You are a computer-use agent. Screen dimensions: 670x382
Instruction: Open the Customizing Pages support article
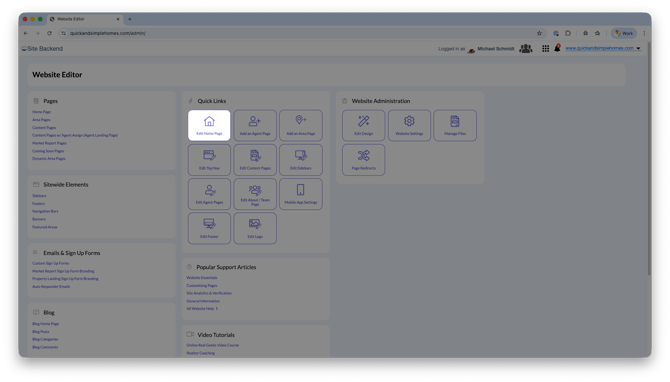click(x=202, y=285)
